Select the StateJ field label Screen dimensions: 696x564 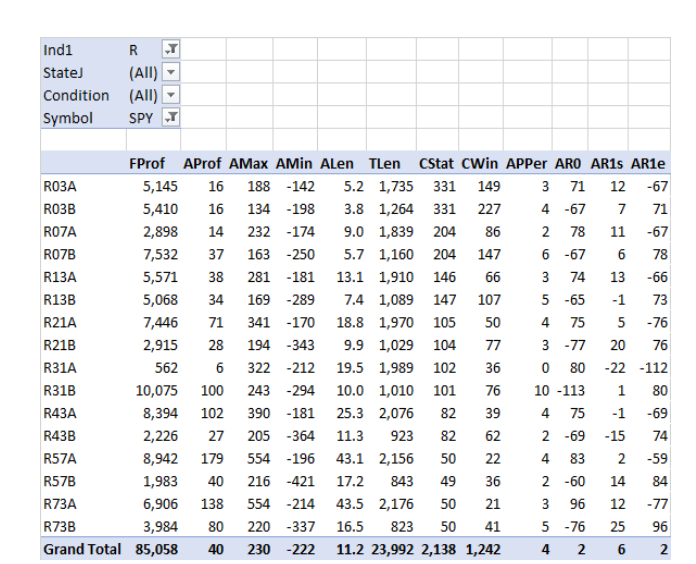pos(63,73)
